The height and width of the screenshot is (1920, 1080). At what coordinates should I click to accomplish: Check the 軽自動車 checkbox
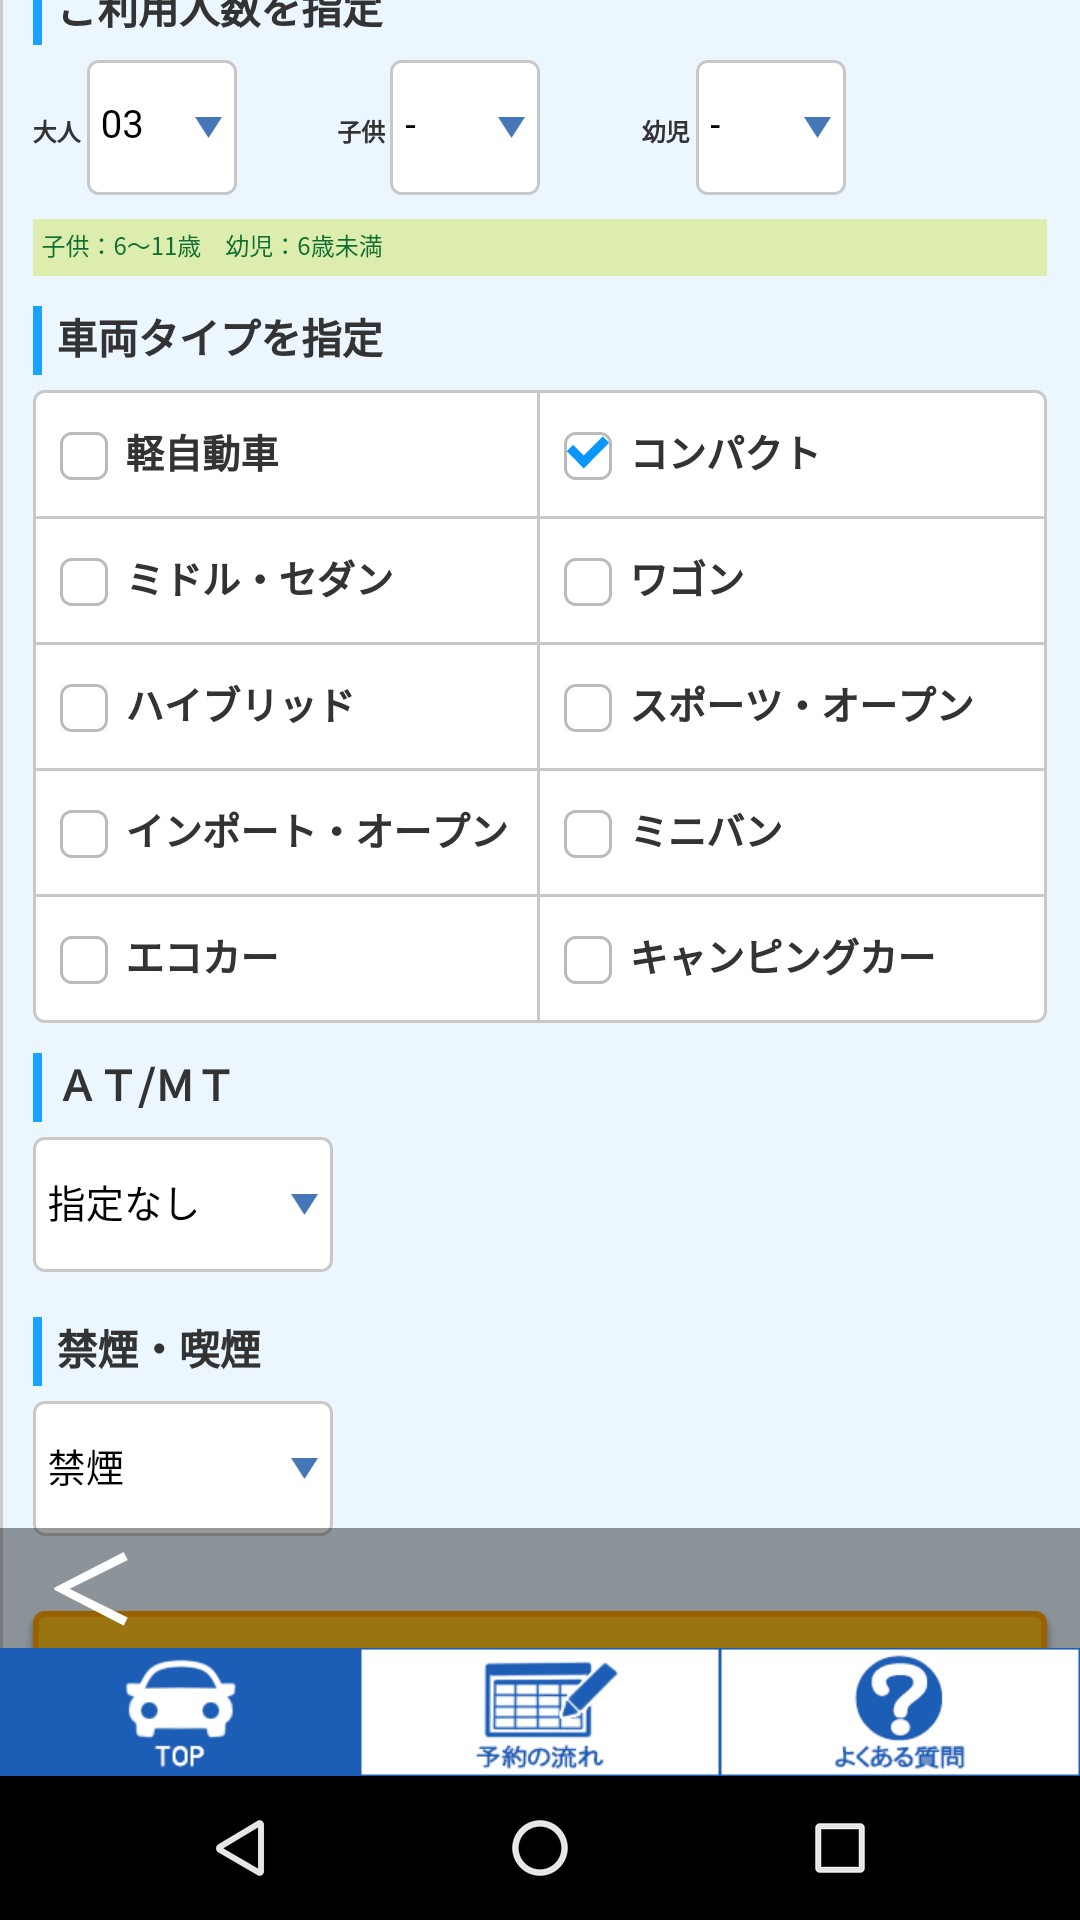click(x=84, y=456)
